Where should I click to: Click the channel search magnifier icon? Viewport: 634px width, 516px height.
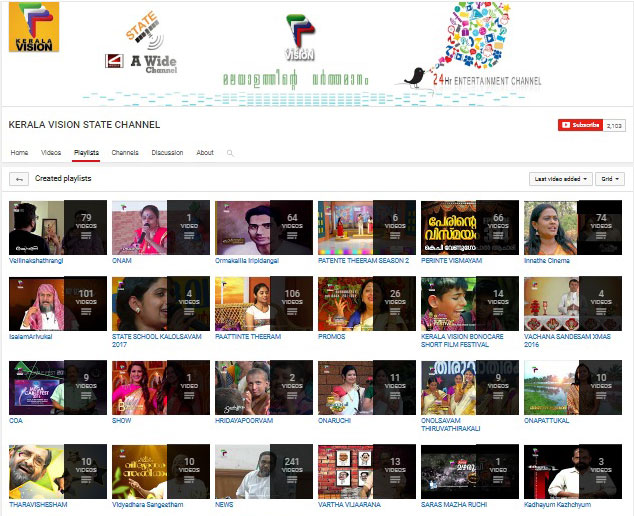pos(230,153)
